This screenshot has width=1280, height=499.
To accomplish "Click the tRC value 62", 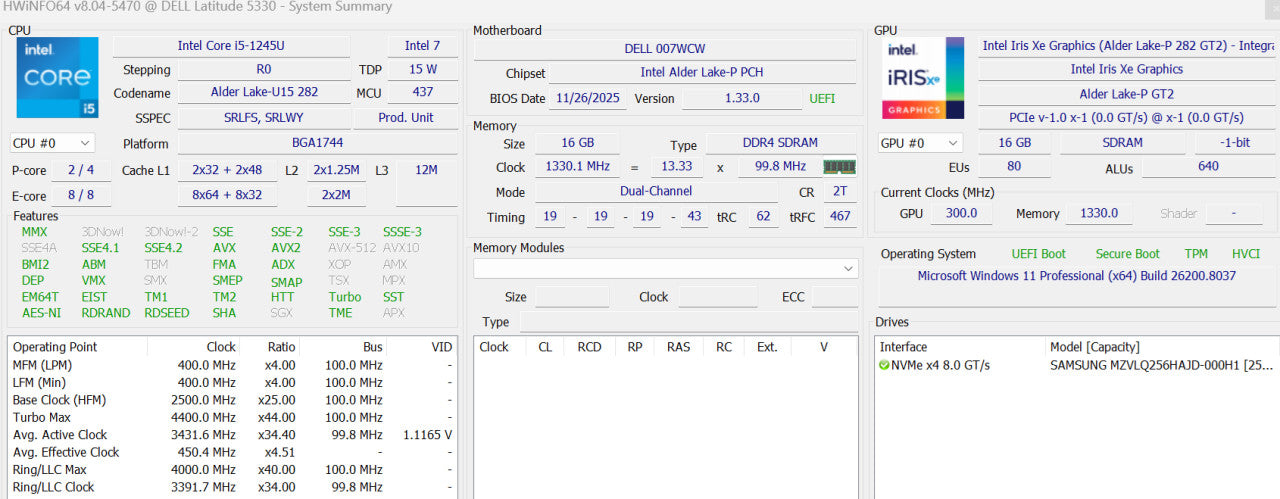I will click(x=764, y=217).
